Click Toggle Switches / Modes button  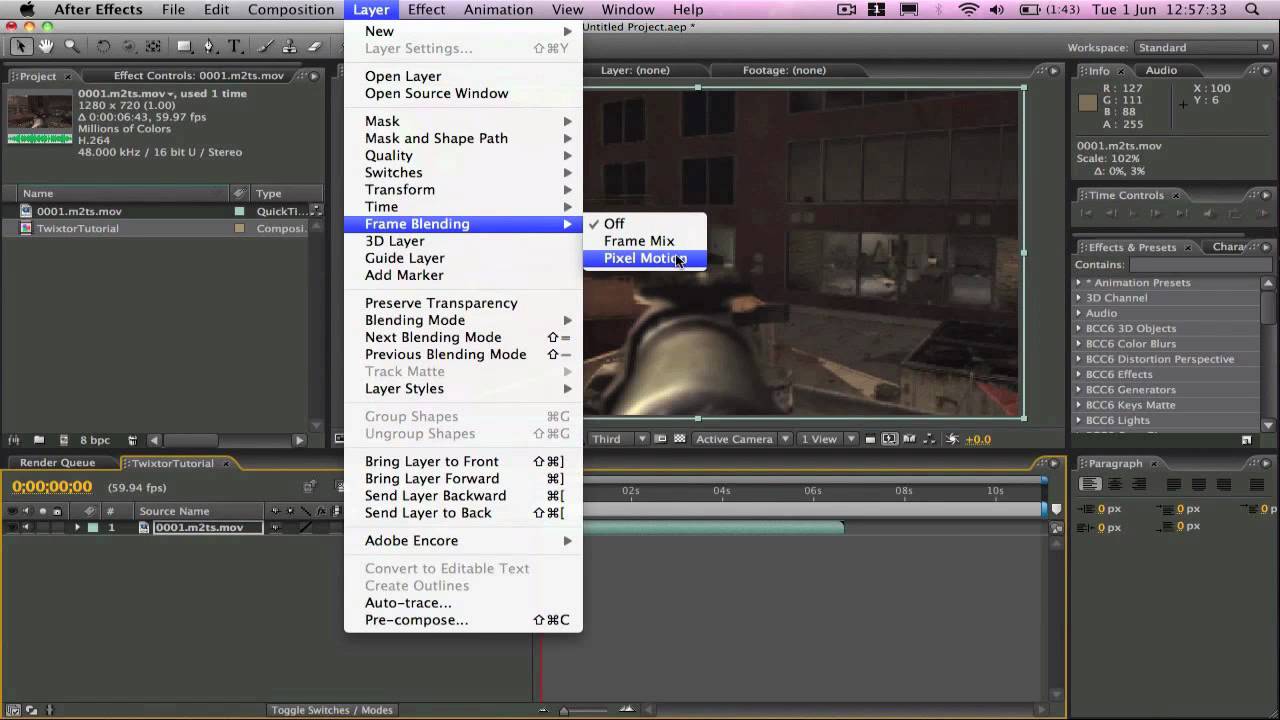tap(331, 710)
